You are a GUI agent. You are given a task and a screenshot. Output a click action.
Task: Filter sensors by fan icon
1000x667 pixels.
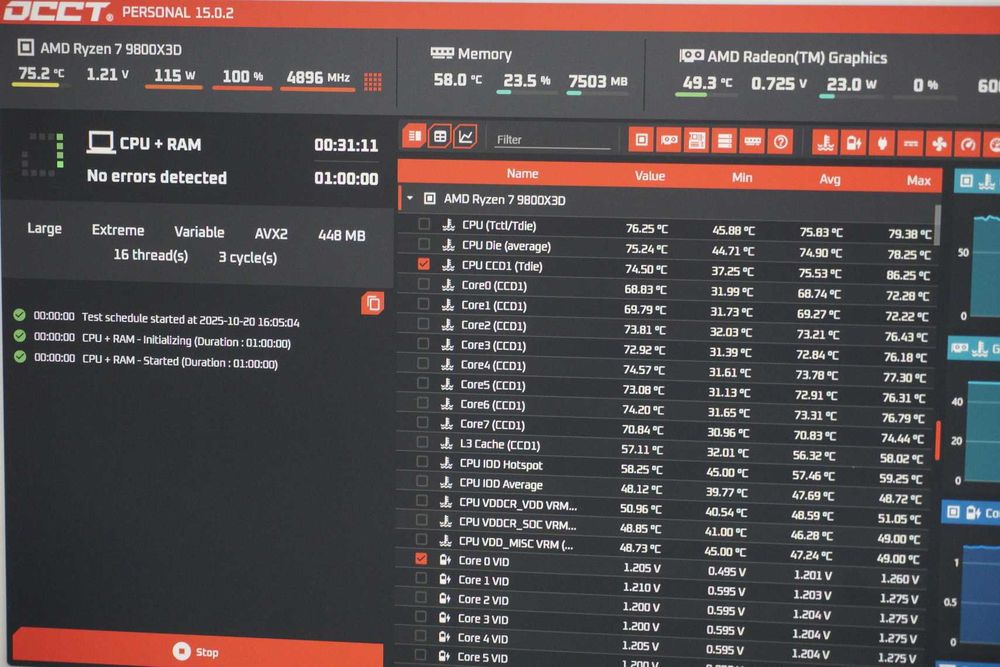point(939,145)
